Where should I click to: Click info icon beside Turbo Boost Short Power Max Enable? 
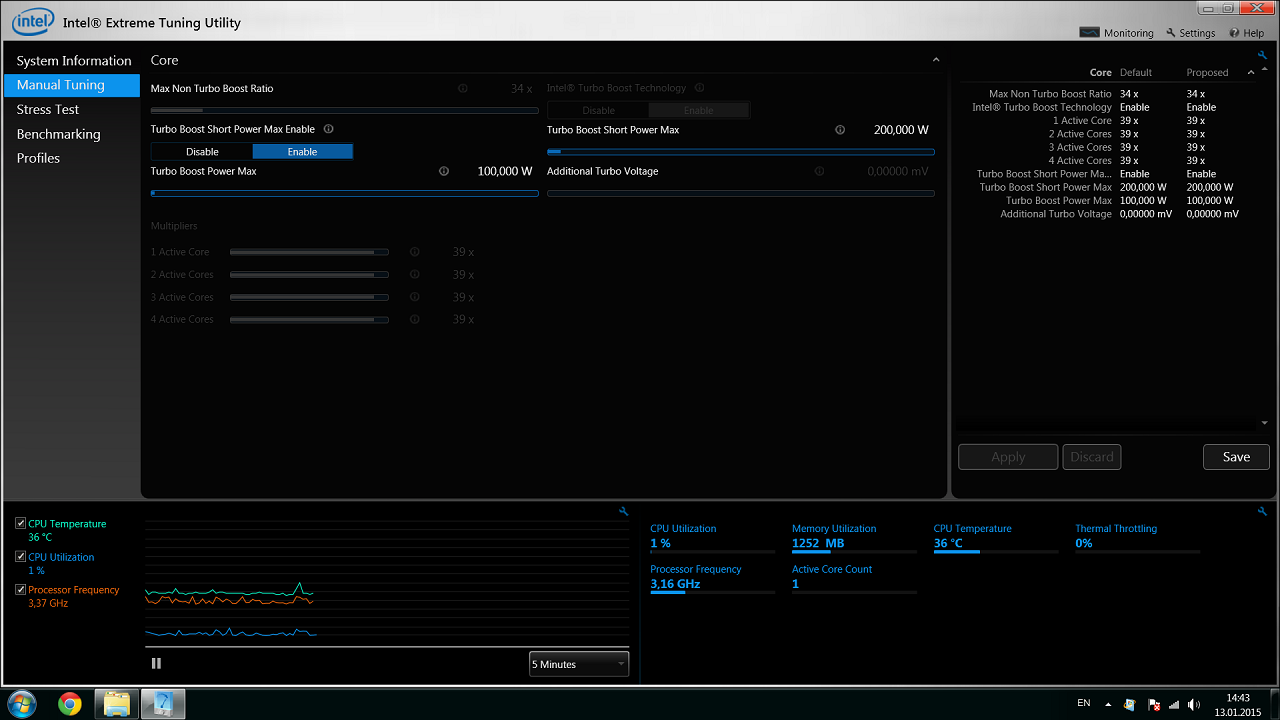coord(329,129)
